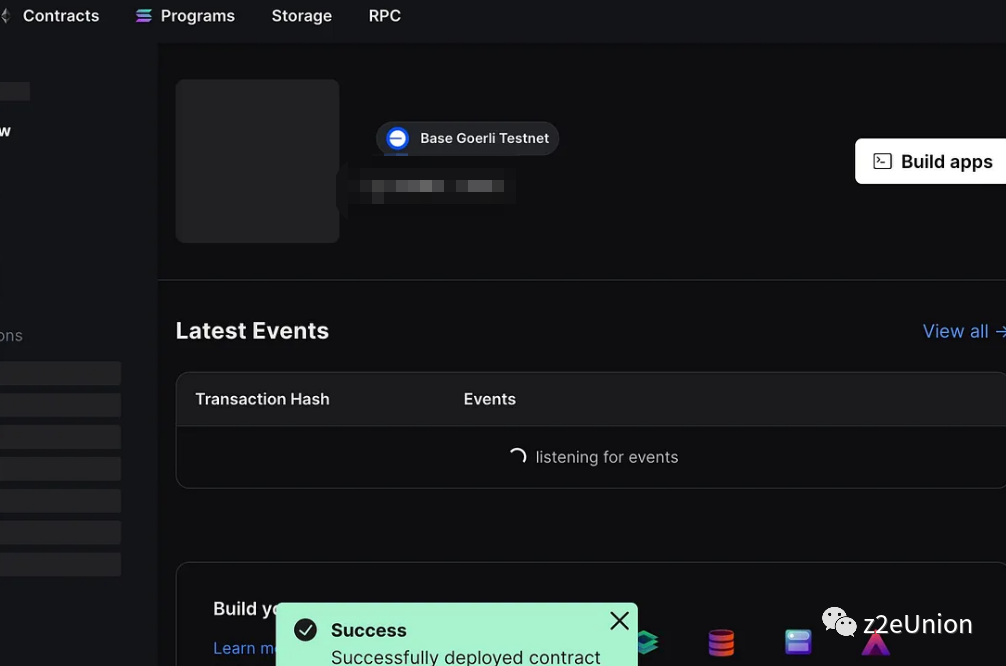Click the Ethereum icon beside Contracts
1006x666 pixels.
4,15
